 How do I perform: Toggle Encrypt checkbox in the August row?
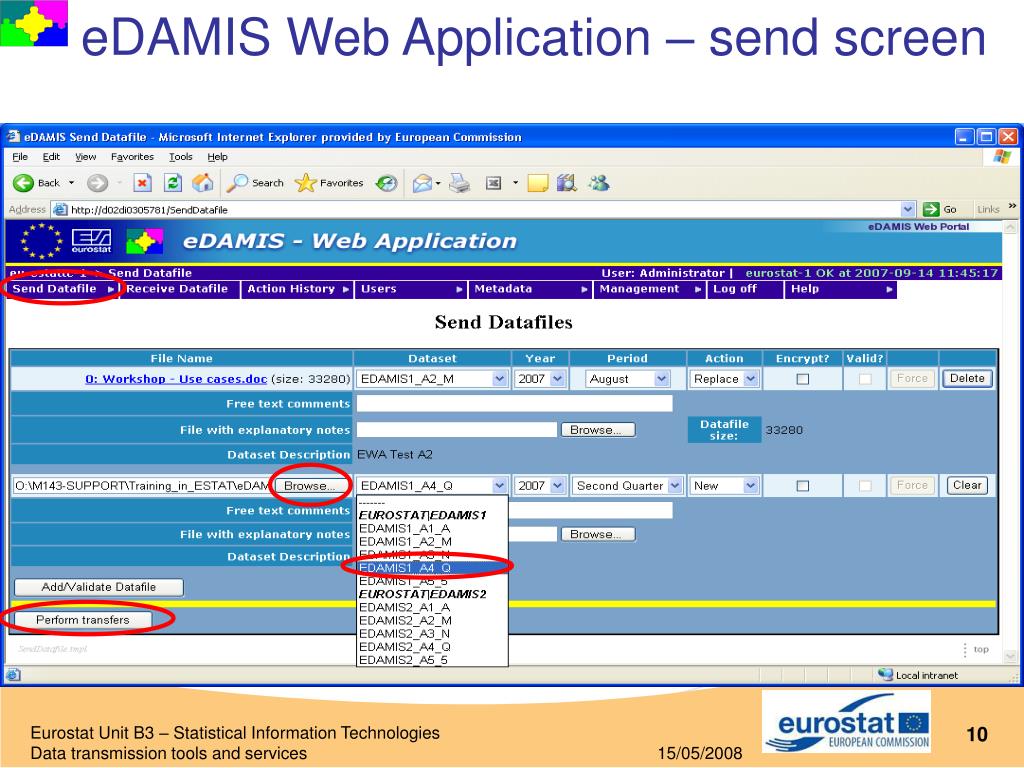click(803, 379)
